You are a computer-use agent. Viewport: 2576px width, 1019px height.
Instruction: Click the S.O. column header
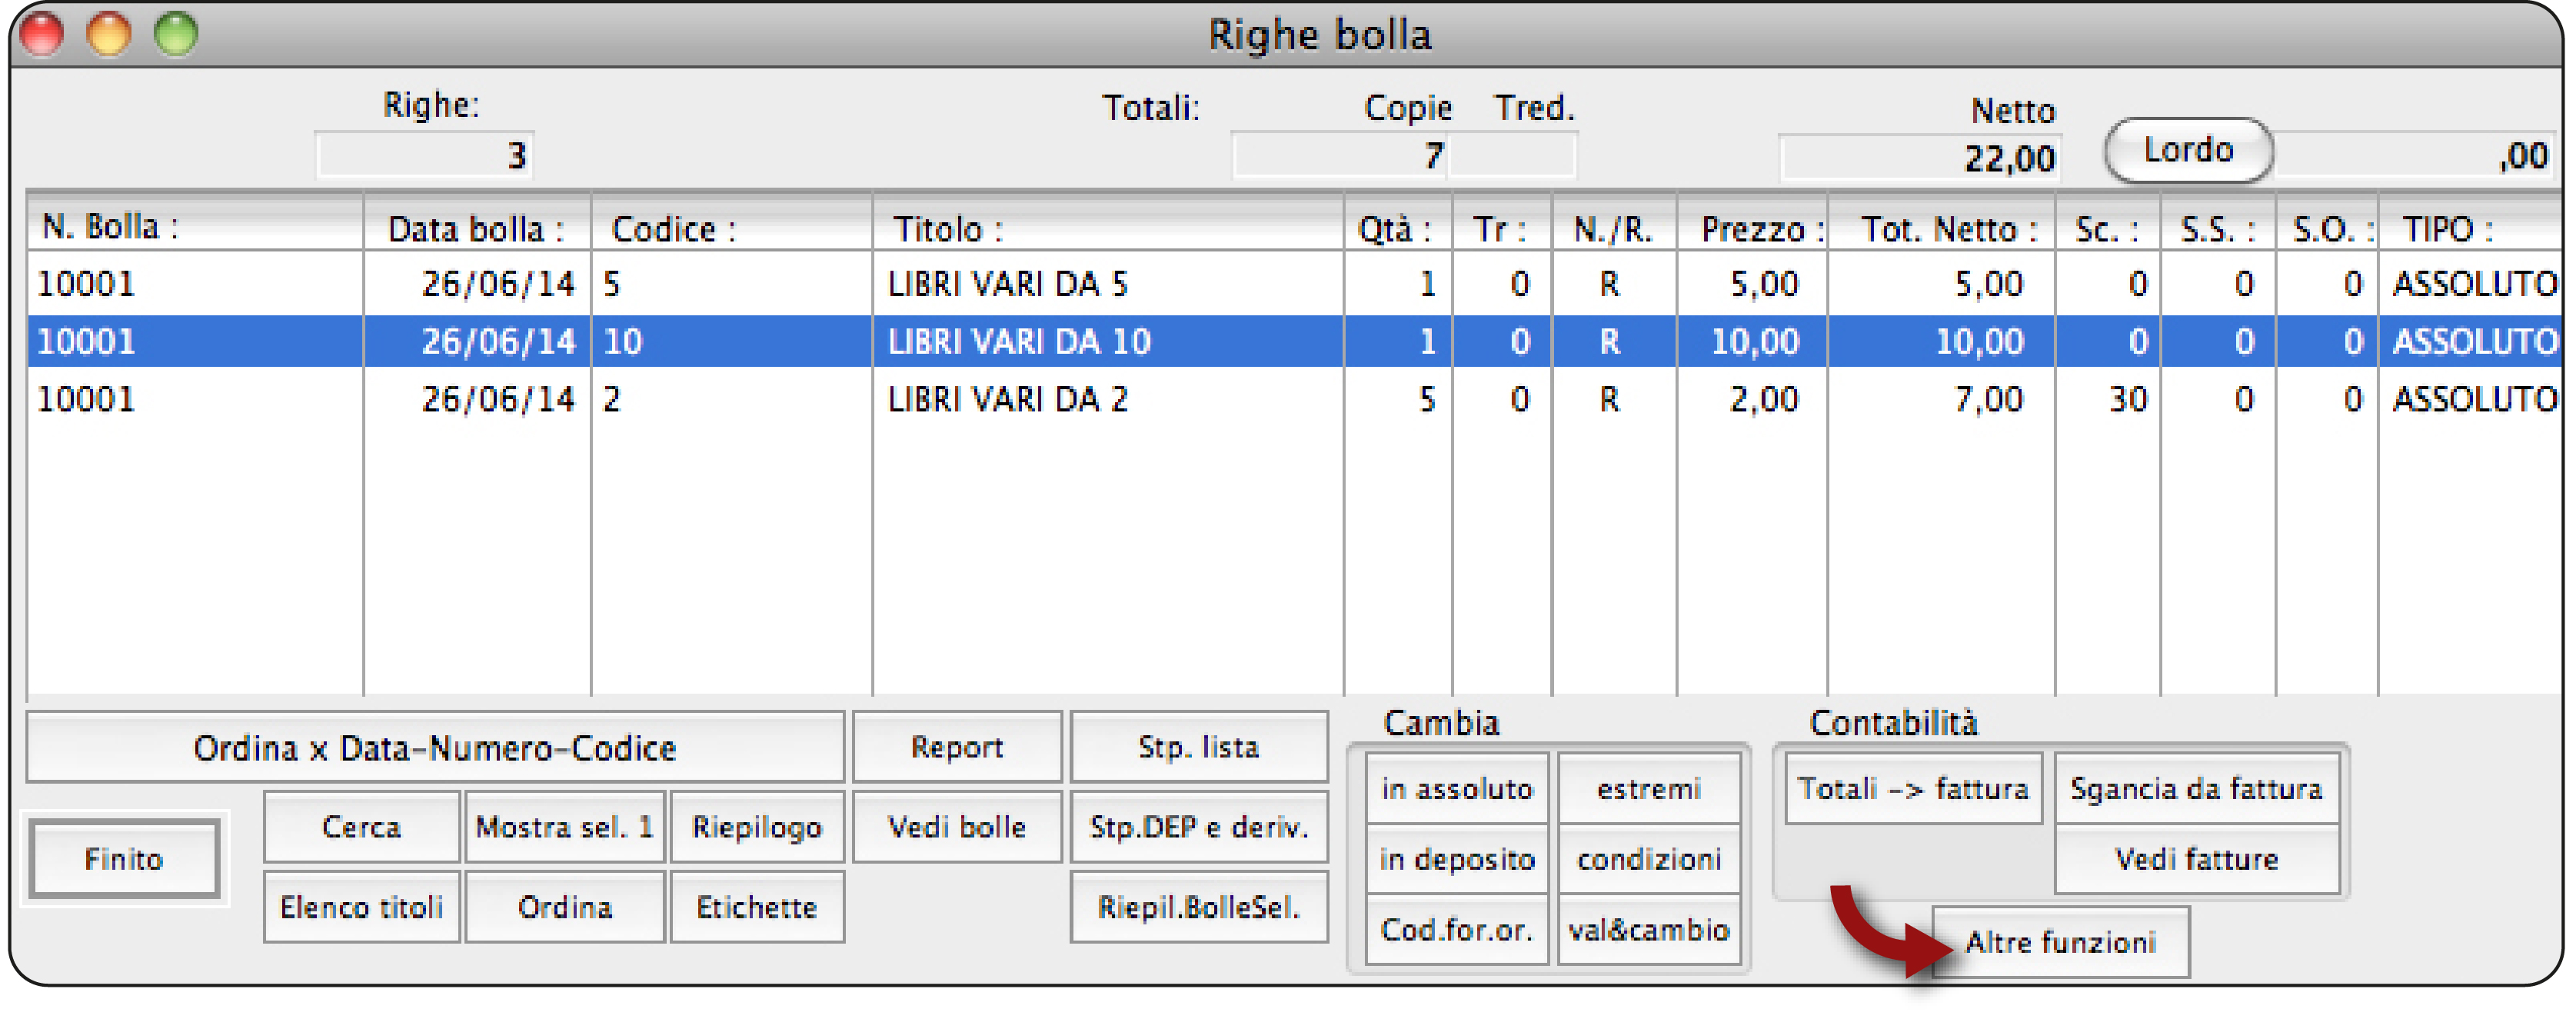pyautogui.click(x=2327, y=228)
